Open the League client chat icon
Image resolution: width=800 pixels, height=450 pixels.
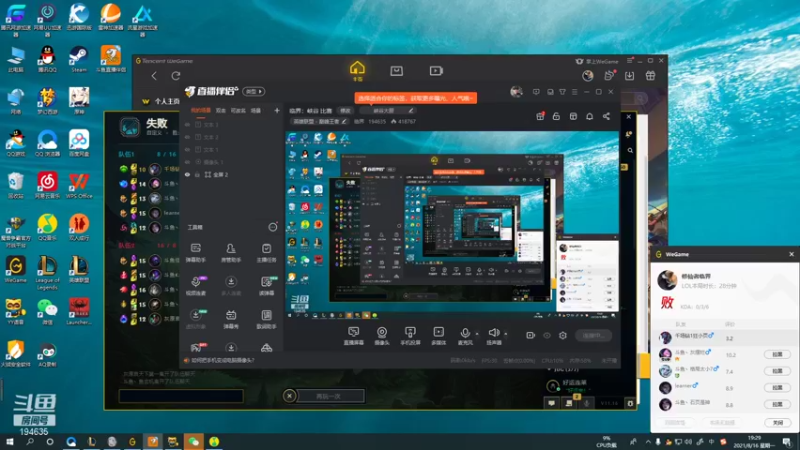click(x=552, y=403)
